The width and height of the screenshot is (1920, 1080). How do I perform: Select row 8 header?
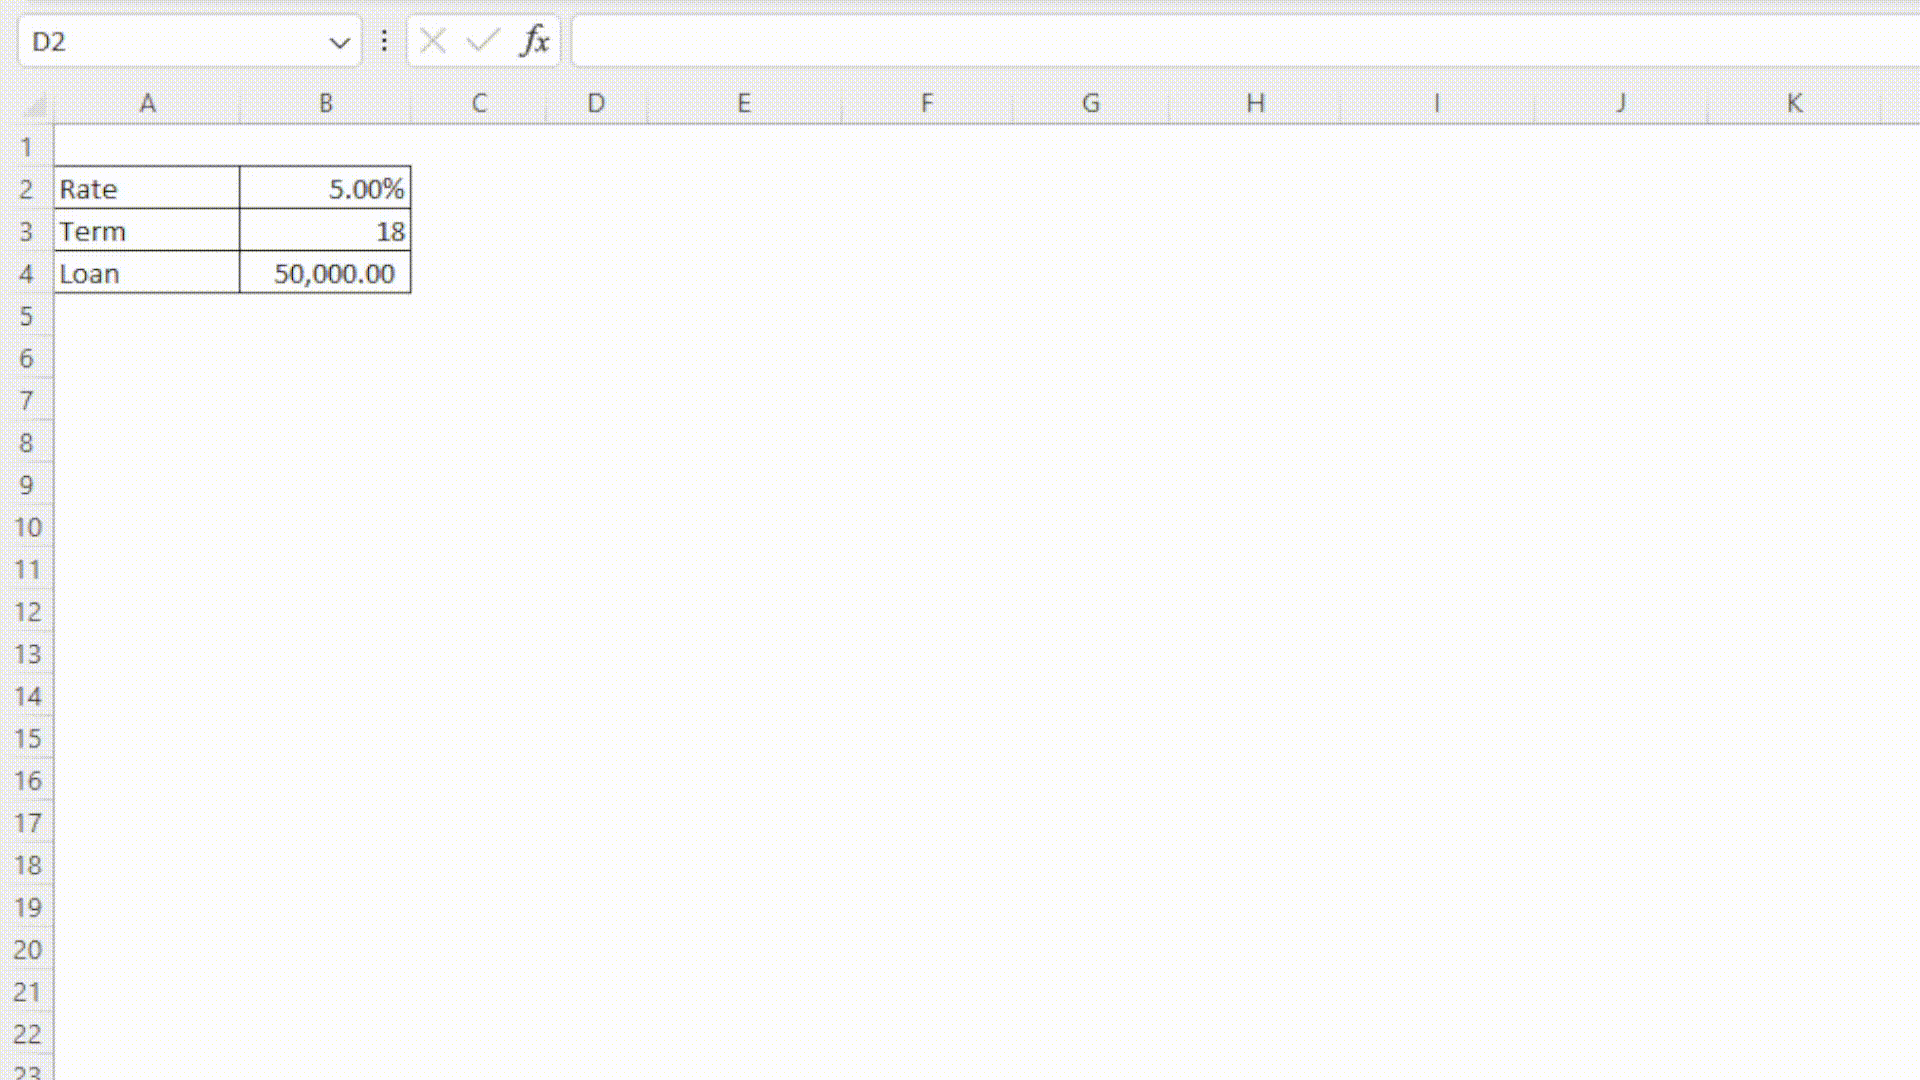[x=27, y=442]
